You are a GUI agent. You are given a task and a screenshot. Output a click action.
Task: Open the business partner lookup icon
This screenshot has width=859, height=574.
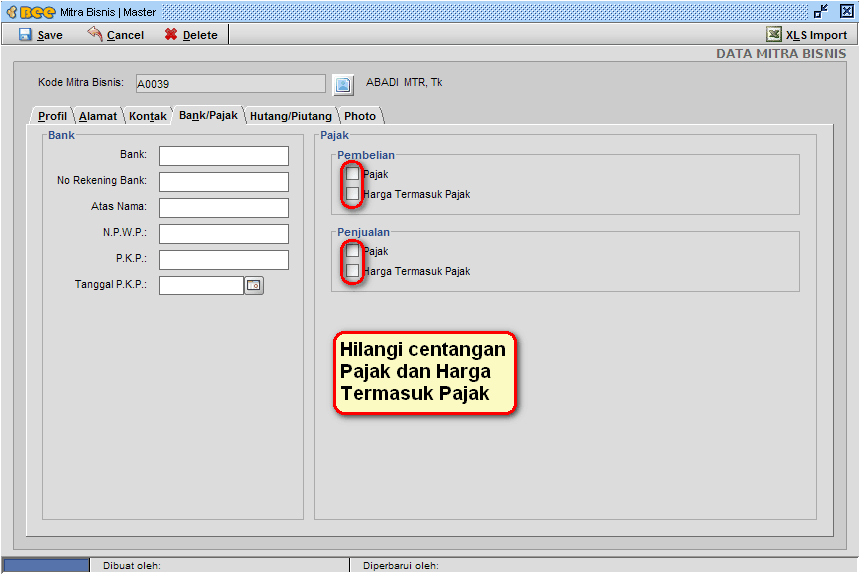343,84
